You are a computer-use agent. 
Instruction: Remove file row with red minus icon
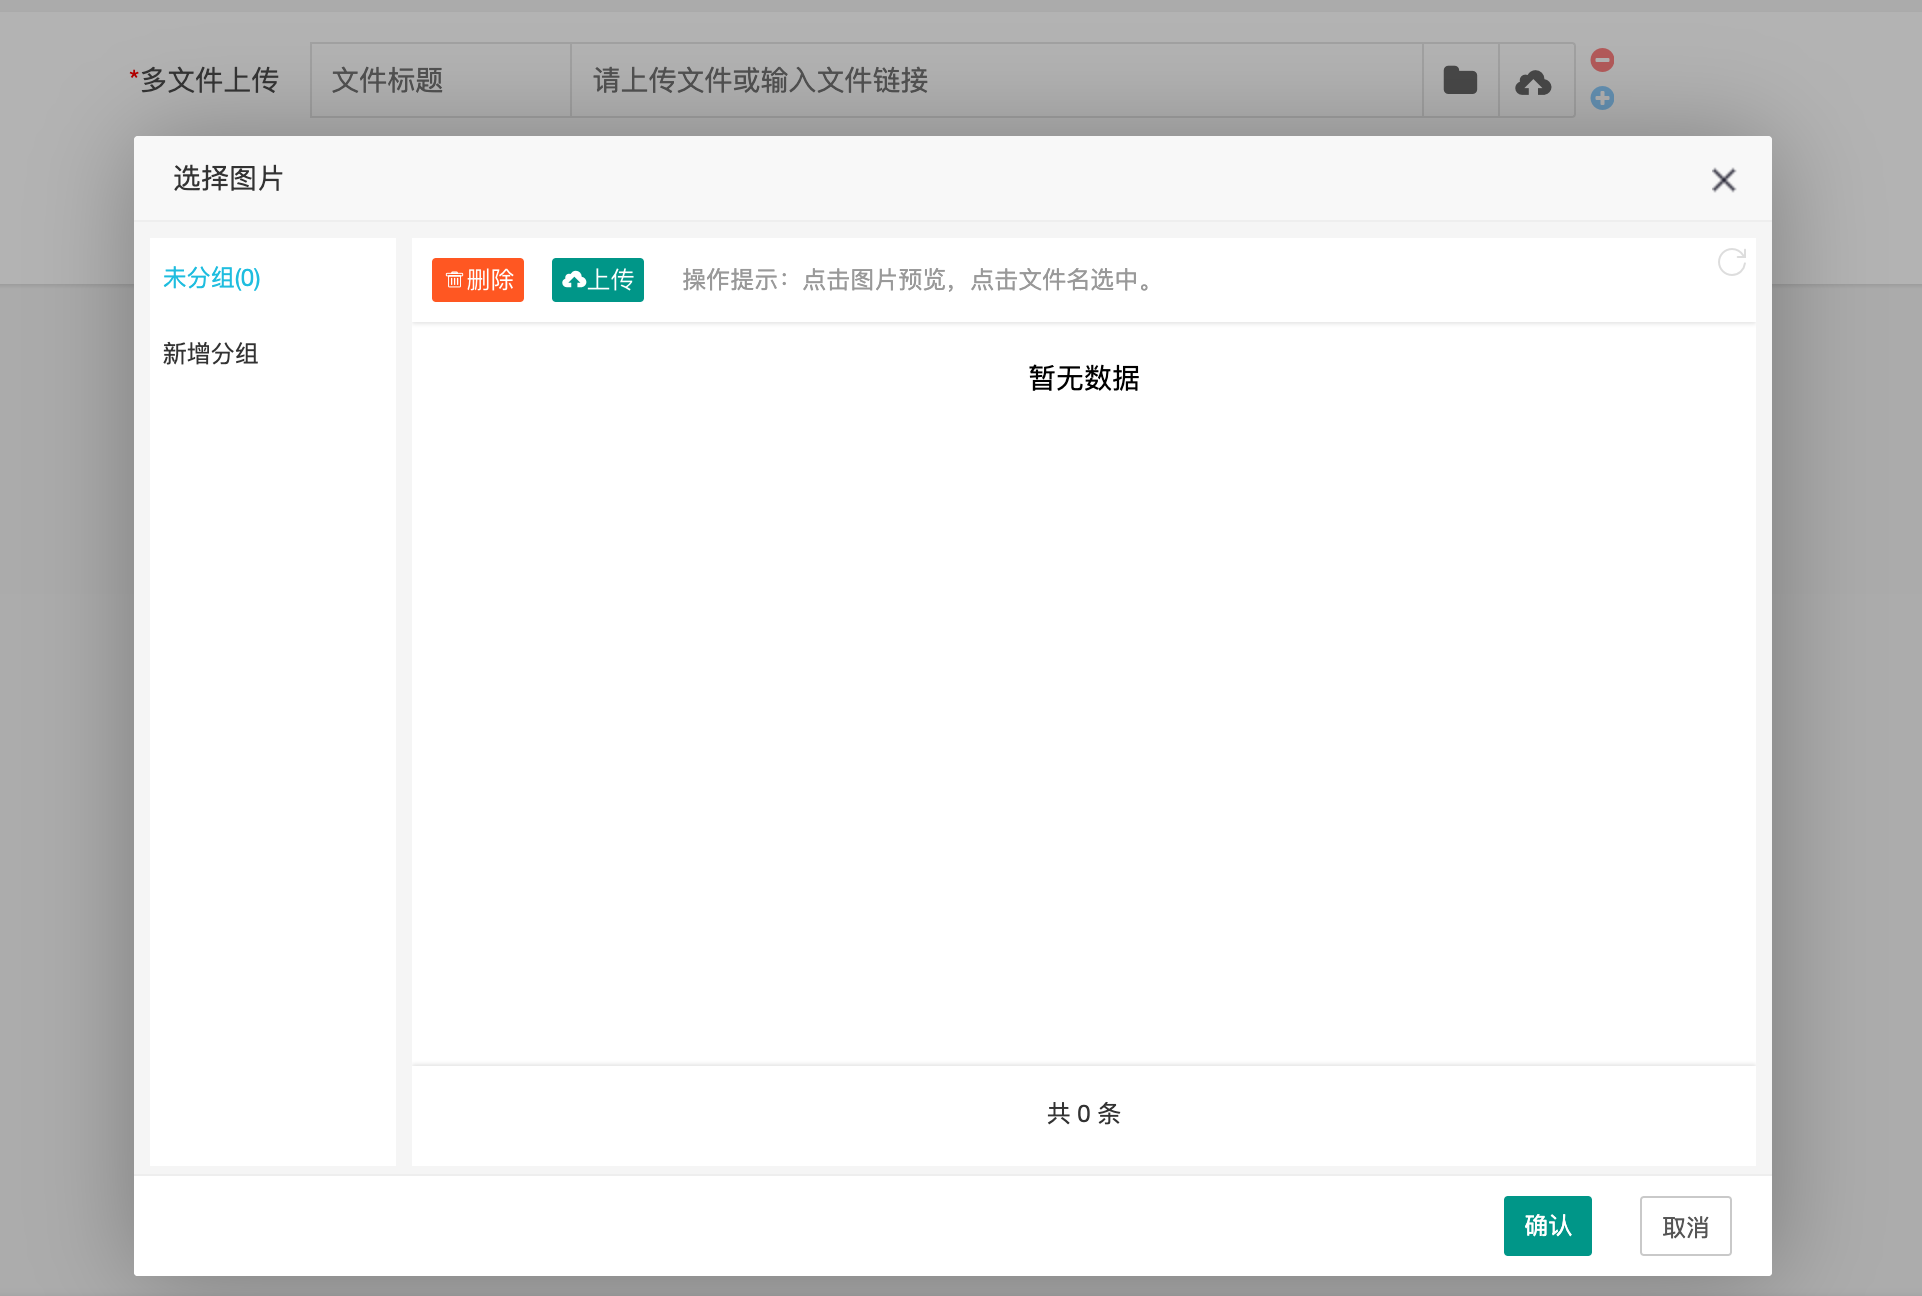click(x=1602, y=60)
